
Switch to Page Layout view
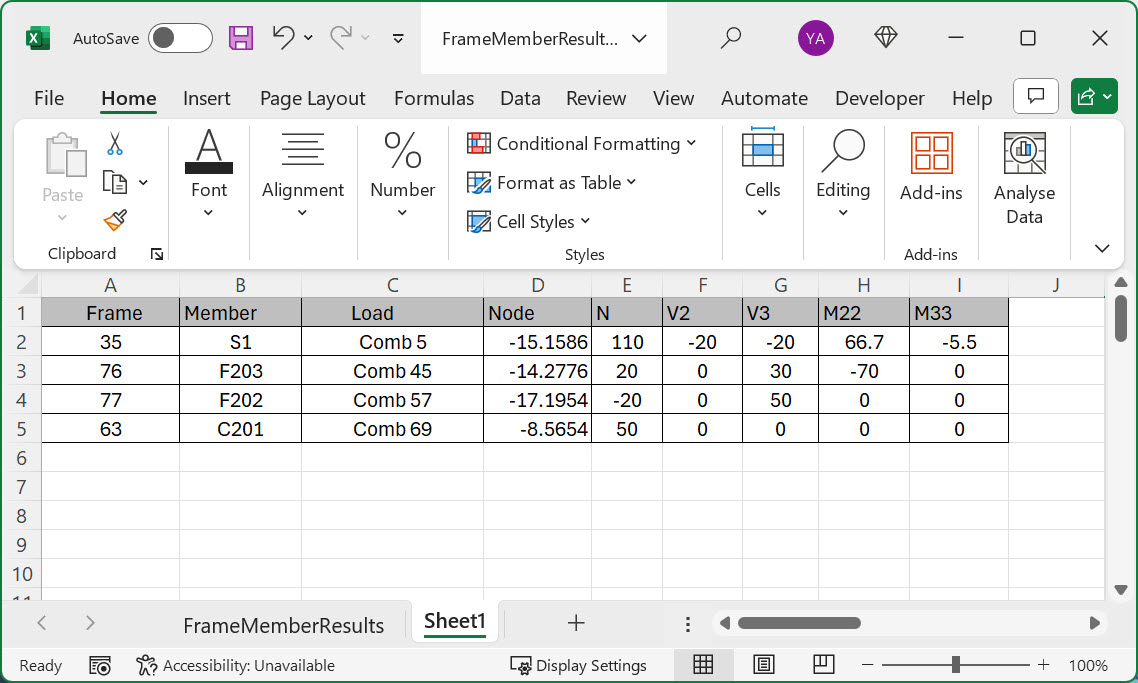[x=764, y=665]
